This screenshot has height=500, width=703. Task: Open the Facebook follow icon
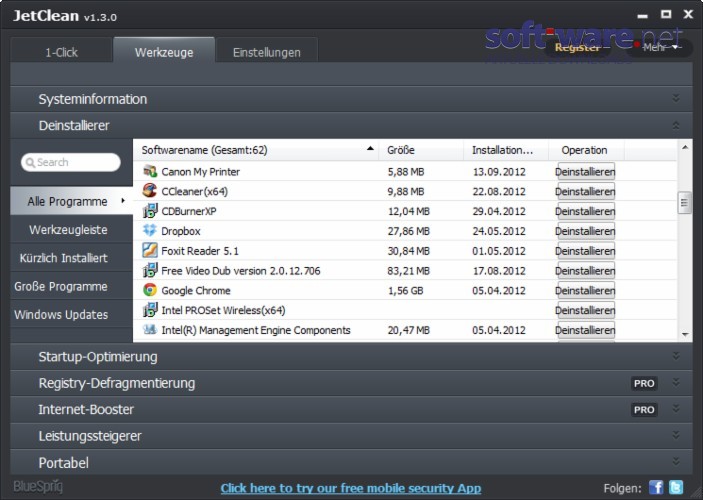656,487
